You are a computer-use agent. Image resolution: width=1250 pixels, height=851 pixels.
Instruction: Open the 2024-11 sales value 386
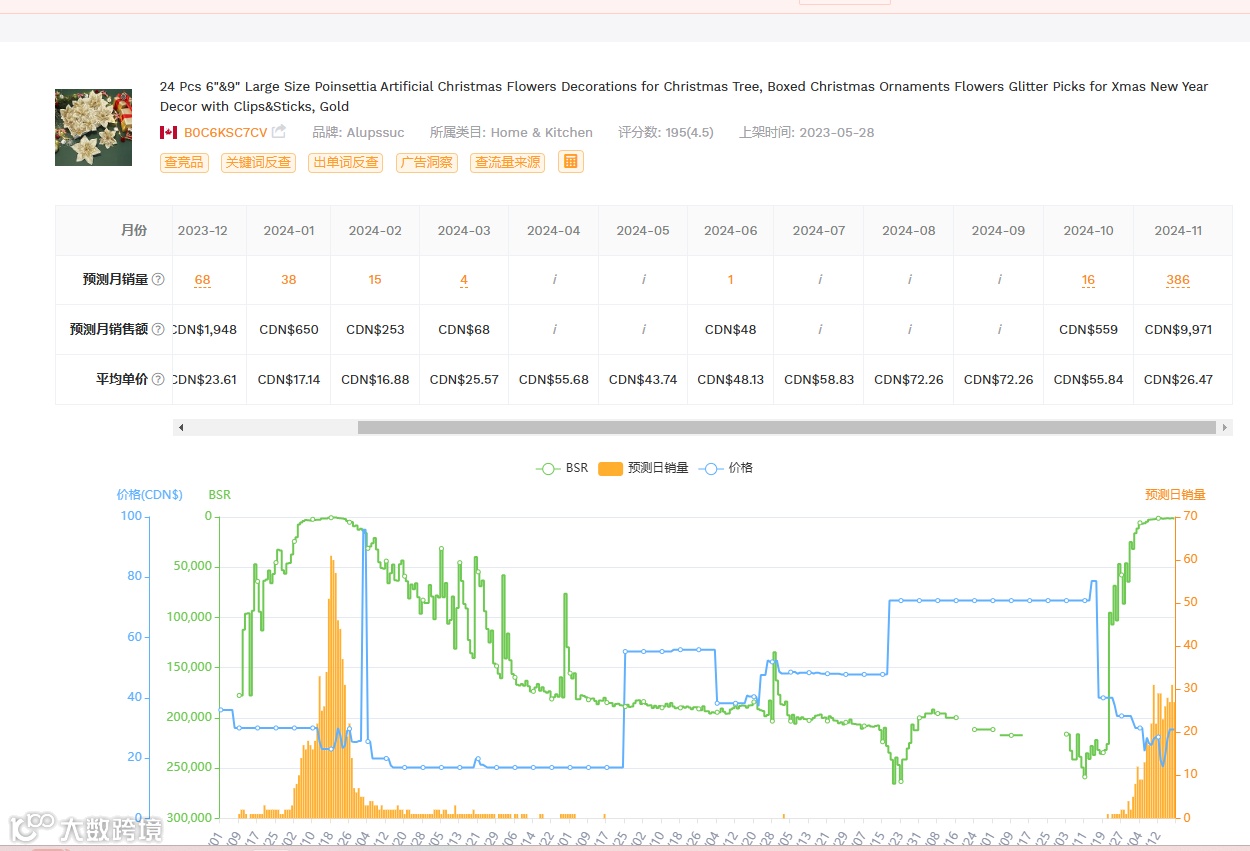1178,280
